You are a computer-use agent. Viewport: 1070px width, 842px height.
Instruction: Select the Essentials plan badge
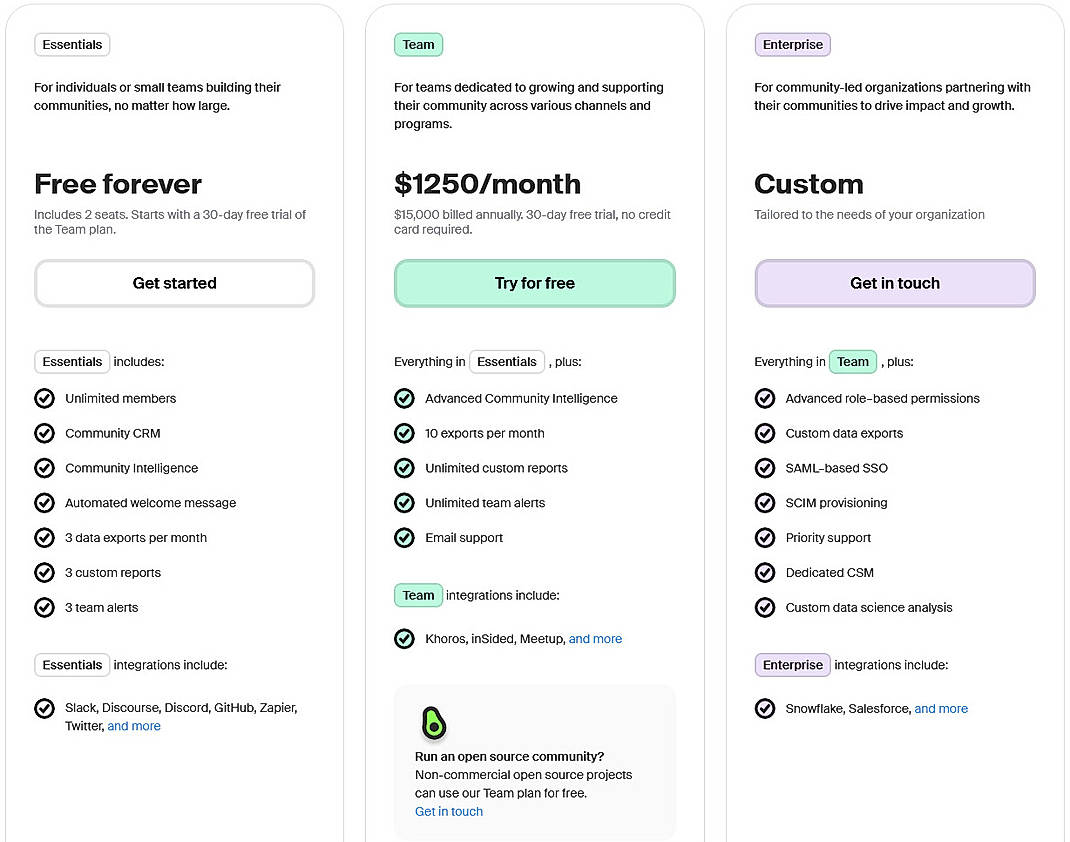[x=72, y=44]
